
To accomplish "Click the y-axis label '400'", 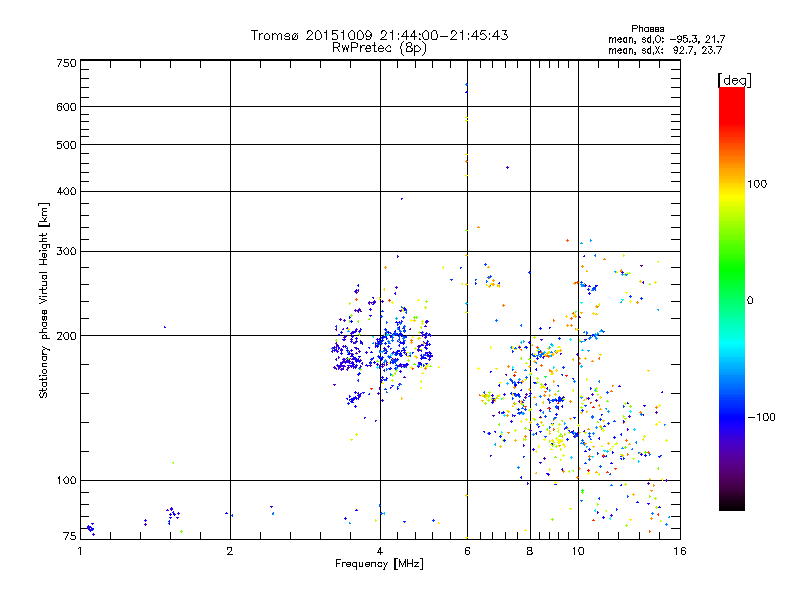I will point(66,191).
